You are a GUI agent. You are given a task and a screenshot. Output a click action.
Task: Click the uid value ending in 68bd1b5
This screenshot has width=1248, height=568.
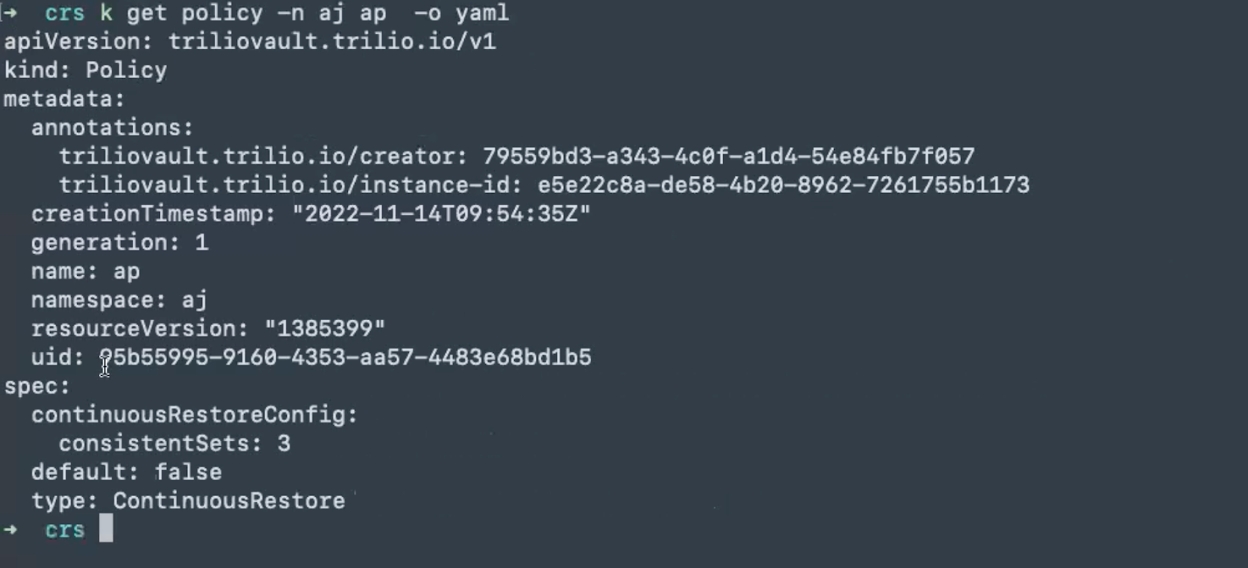click(345, 357)
